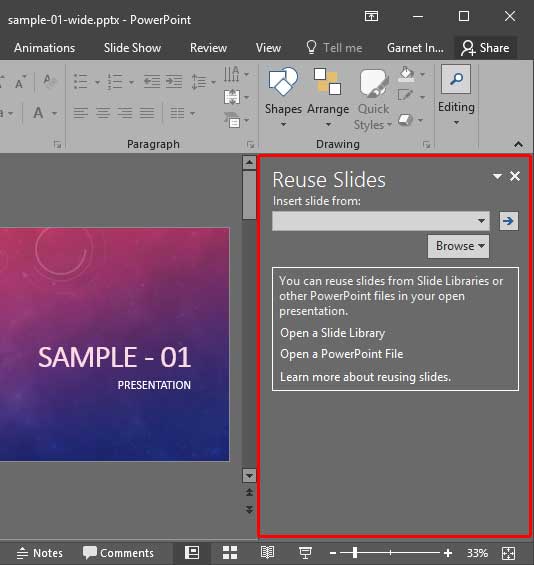Collapse the ribbon
This screenshot has height=565, width=534.
[518, 144]
